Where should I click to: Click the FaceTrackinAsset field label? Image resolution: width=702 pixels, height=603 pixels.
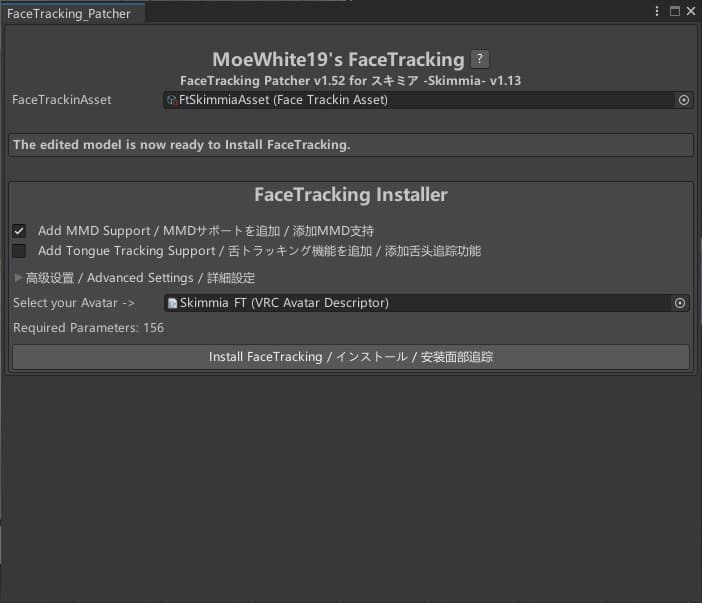coord(62,100)
